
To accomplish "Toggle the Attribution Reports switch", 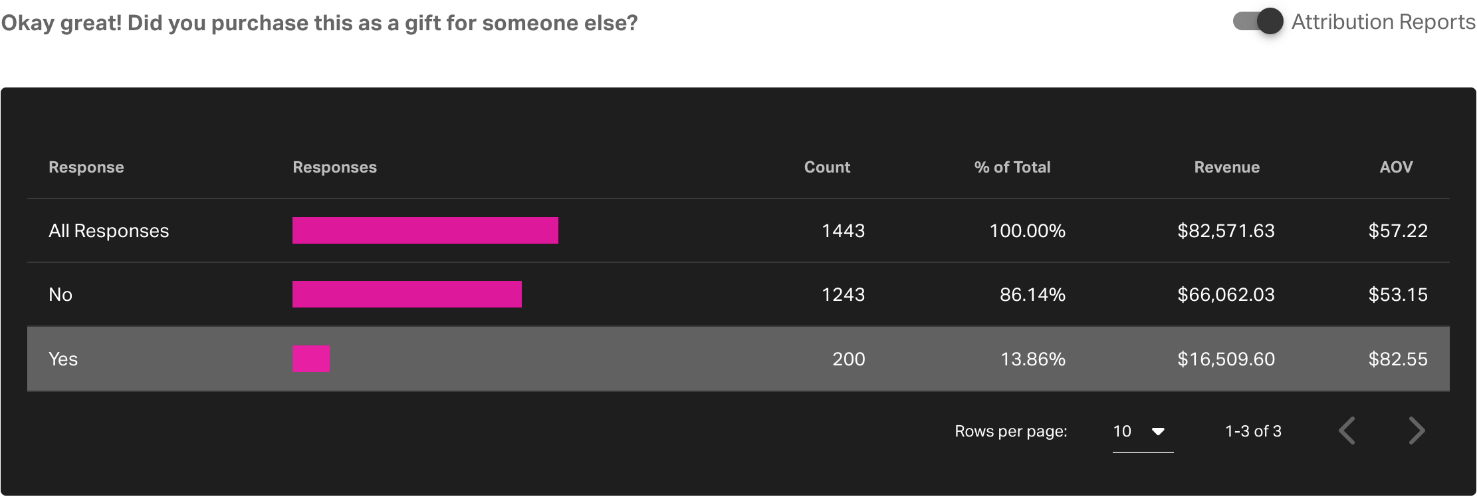I will (x=1258, y=21).
